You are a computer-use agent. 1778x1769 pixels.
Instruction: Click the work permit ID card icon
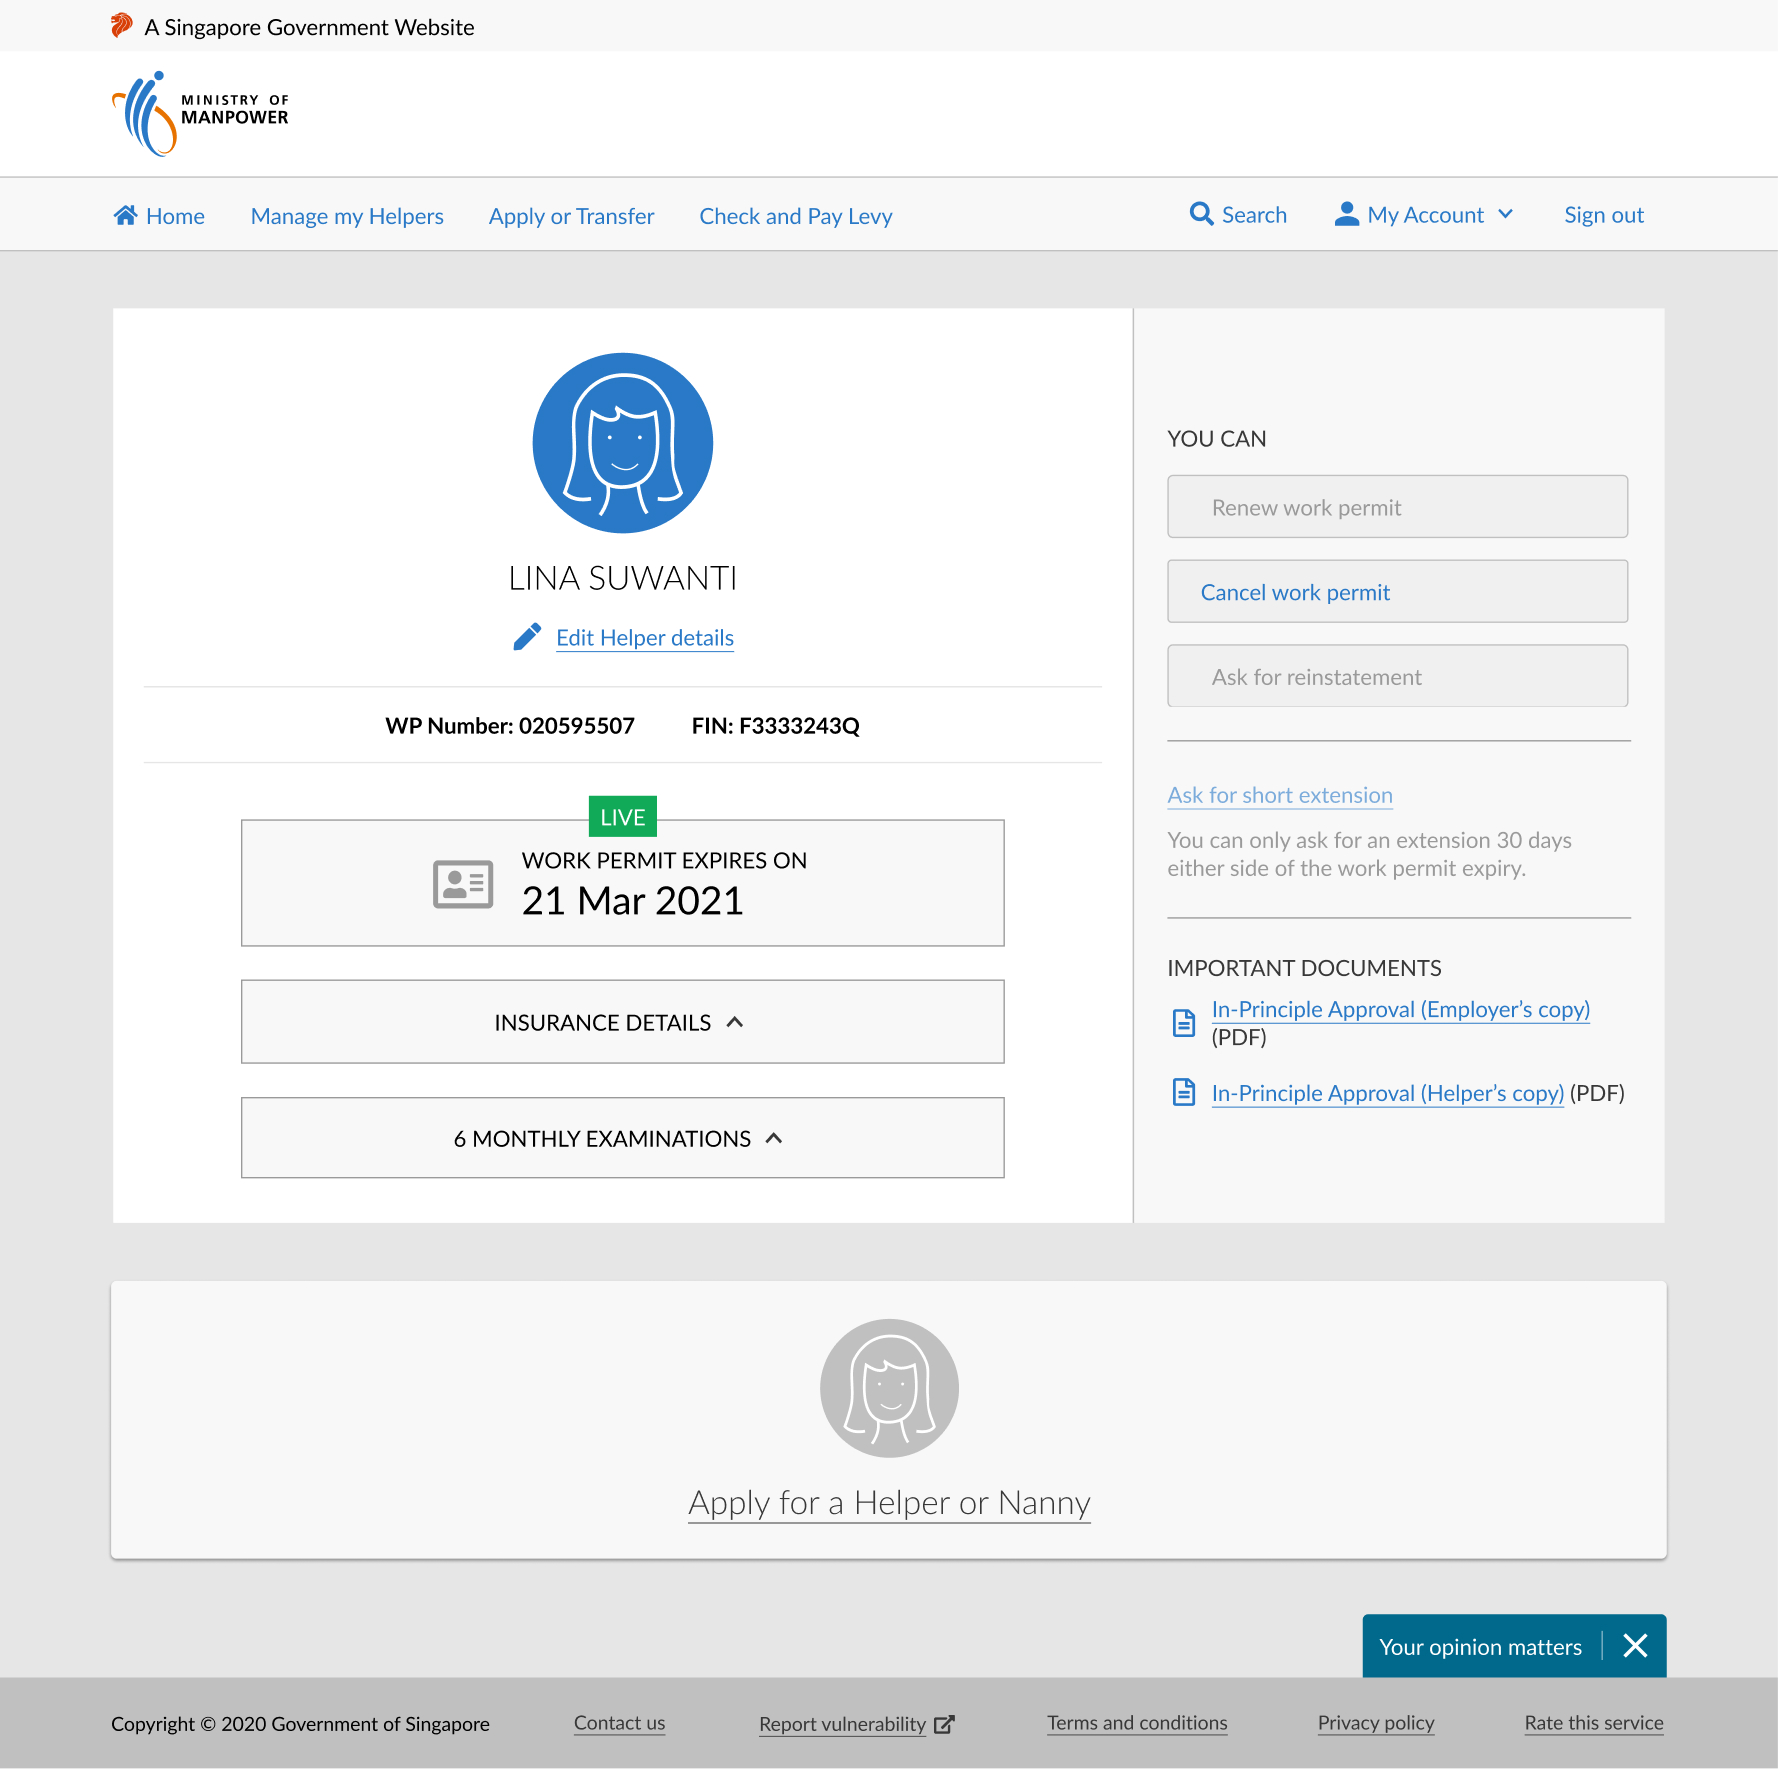[x=463, y=884]
